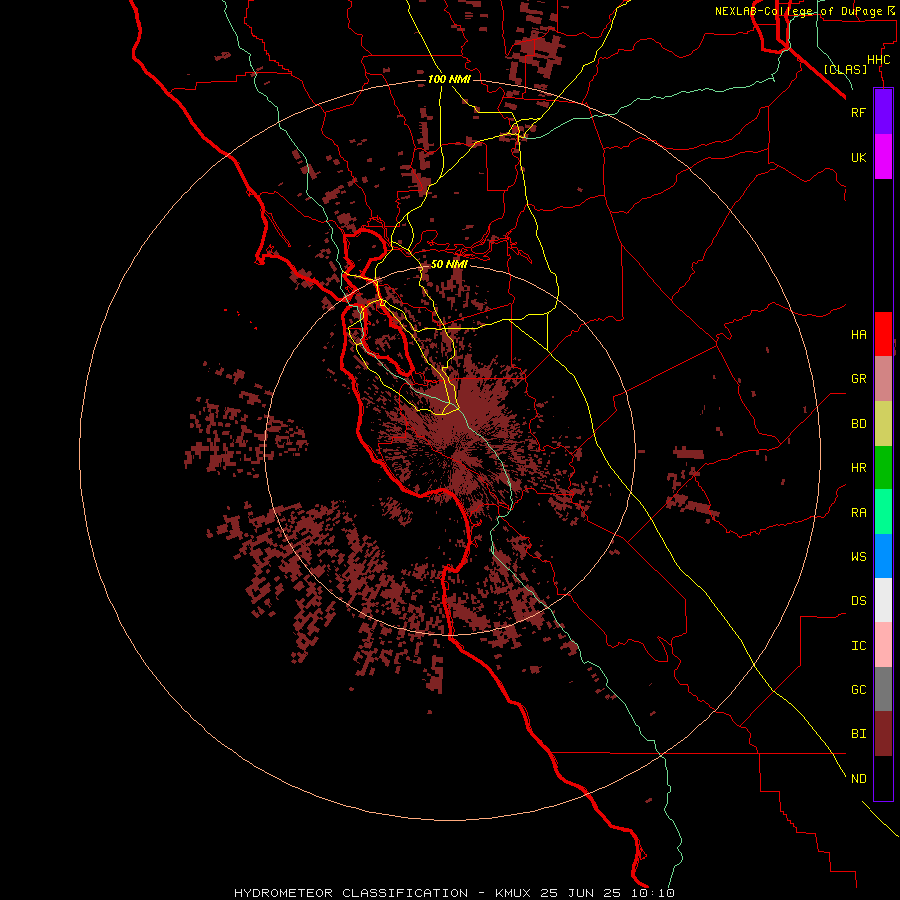The image size is (900, 900).
Task: Click the 'HHC' product label
Action: (878, 60)
